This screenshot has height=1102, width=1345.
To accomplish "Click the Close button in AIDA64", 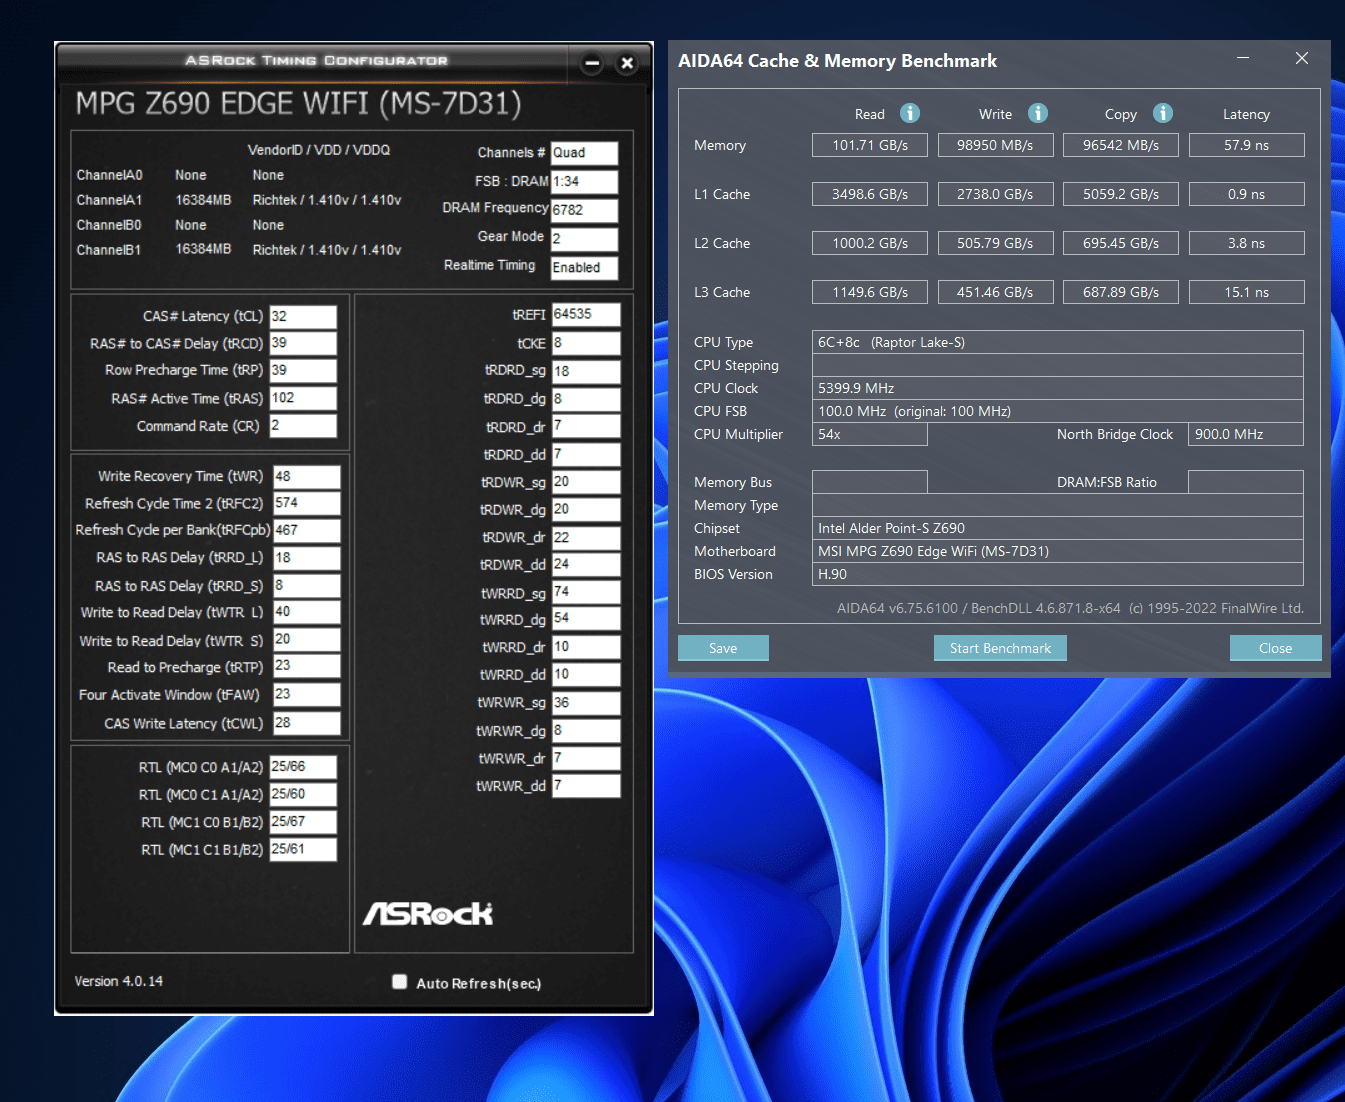I will click(x=1275, y=648).
